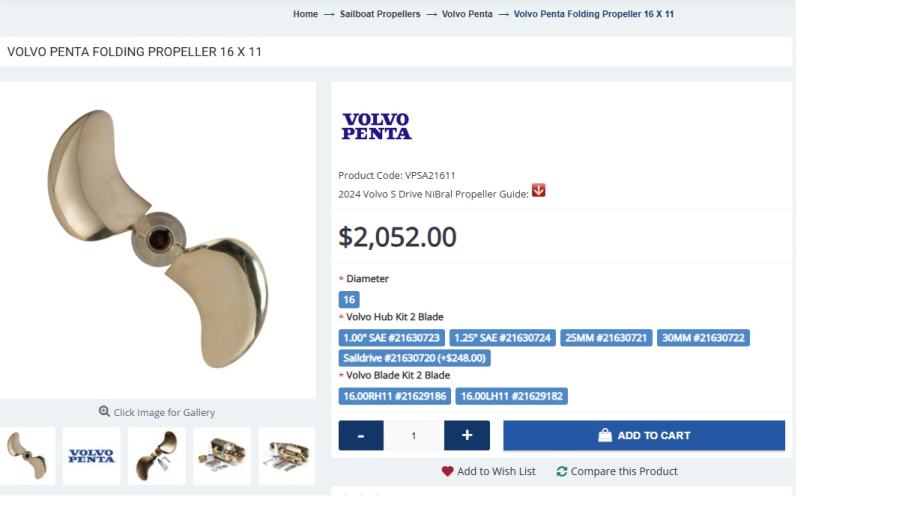Open the Volvo Penta logo thumbnail
The width and height of the screenshot is (920, 517).
tap(91, 456)
